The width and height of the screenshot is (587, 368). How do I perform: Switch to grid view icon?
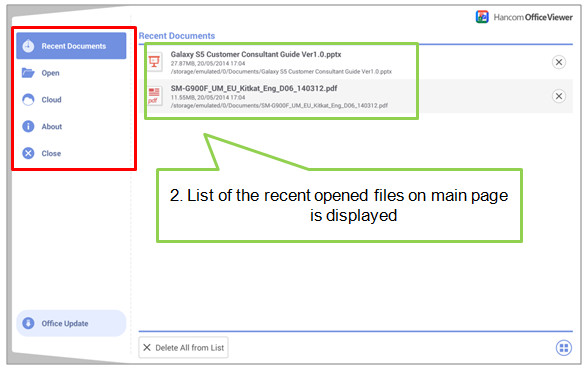[563, 348]
